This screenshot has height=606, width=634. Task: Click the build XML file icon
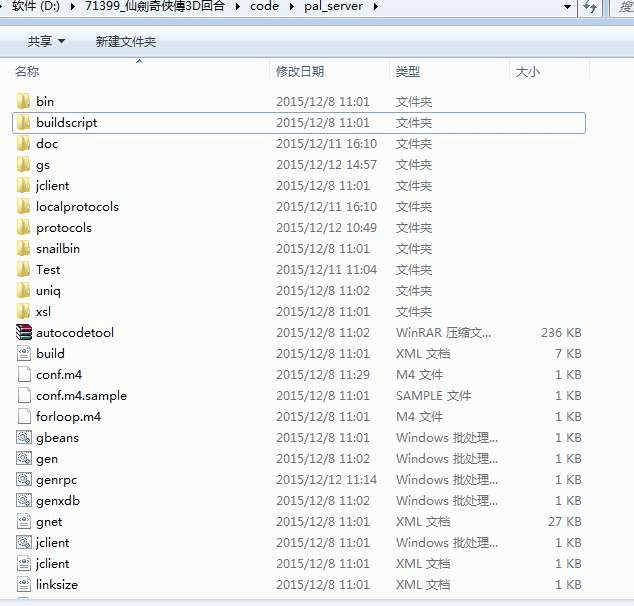pos(24,353)
